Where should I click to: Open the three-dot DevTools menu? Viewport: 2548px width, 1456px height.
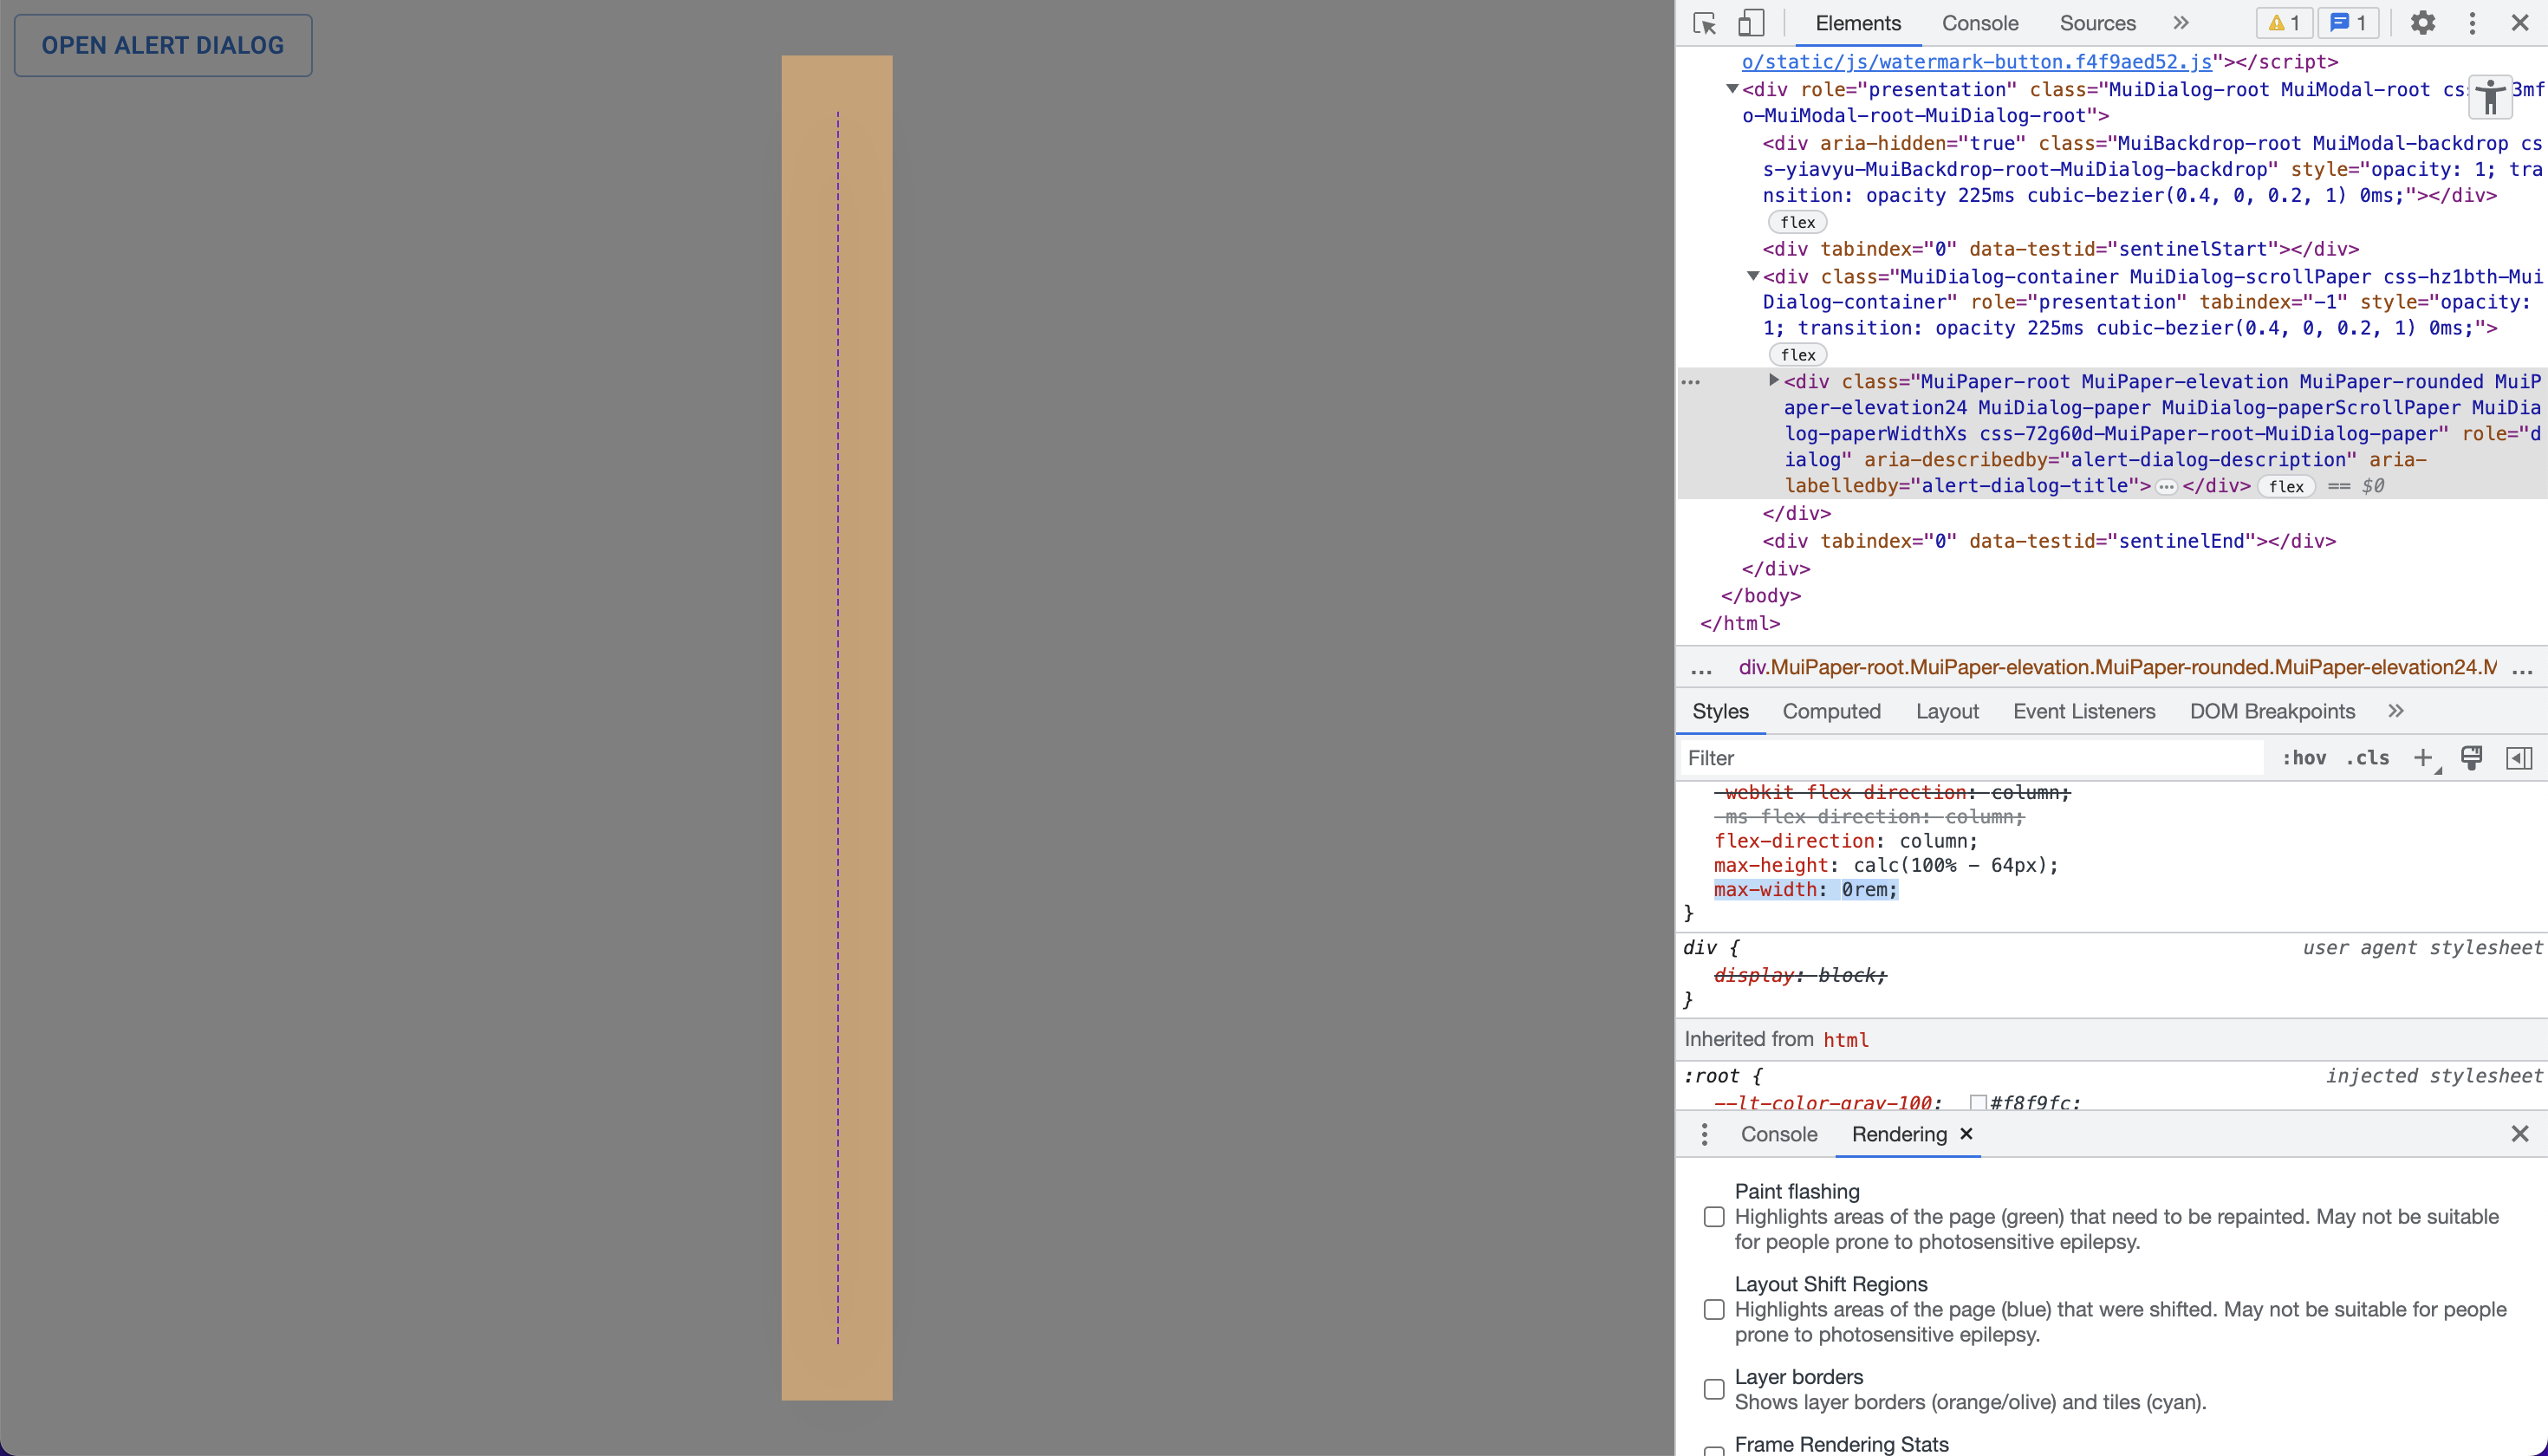tap(2471, 22)
